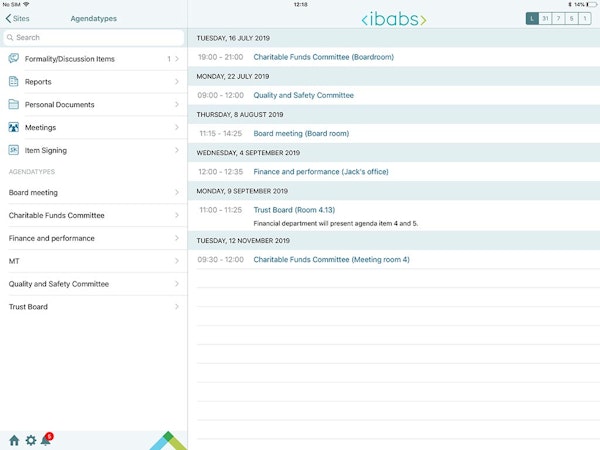Open the Home icon in bottom bar

pos(14,440)
